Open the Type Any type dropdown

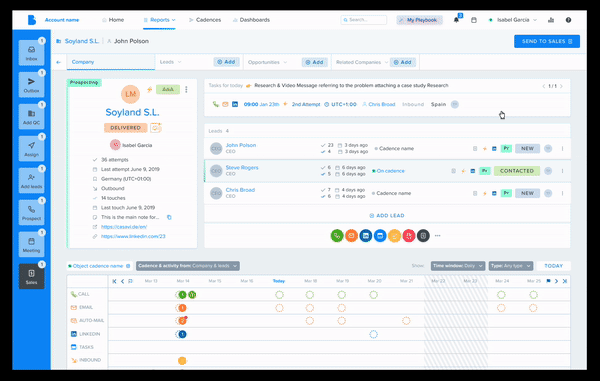[x=510, y=266]
